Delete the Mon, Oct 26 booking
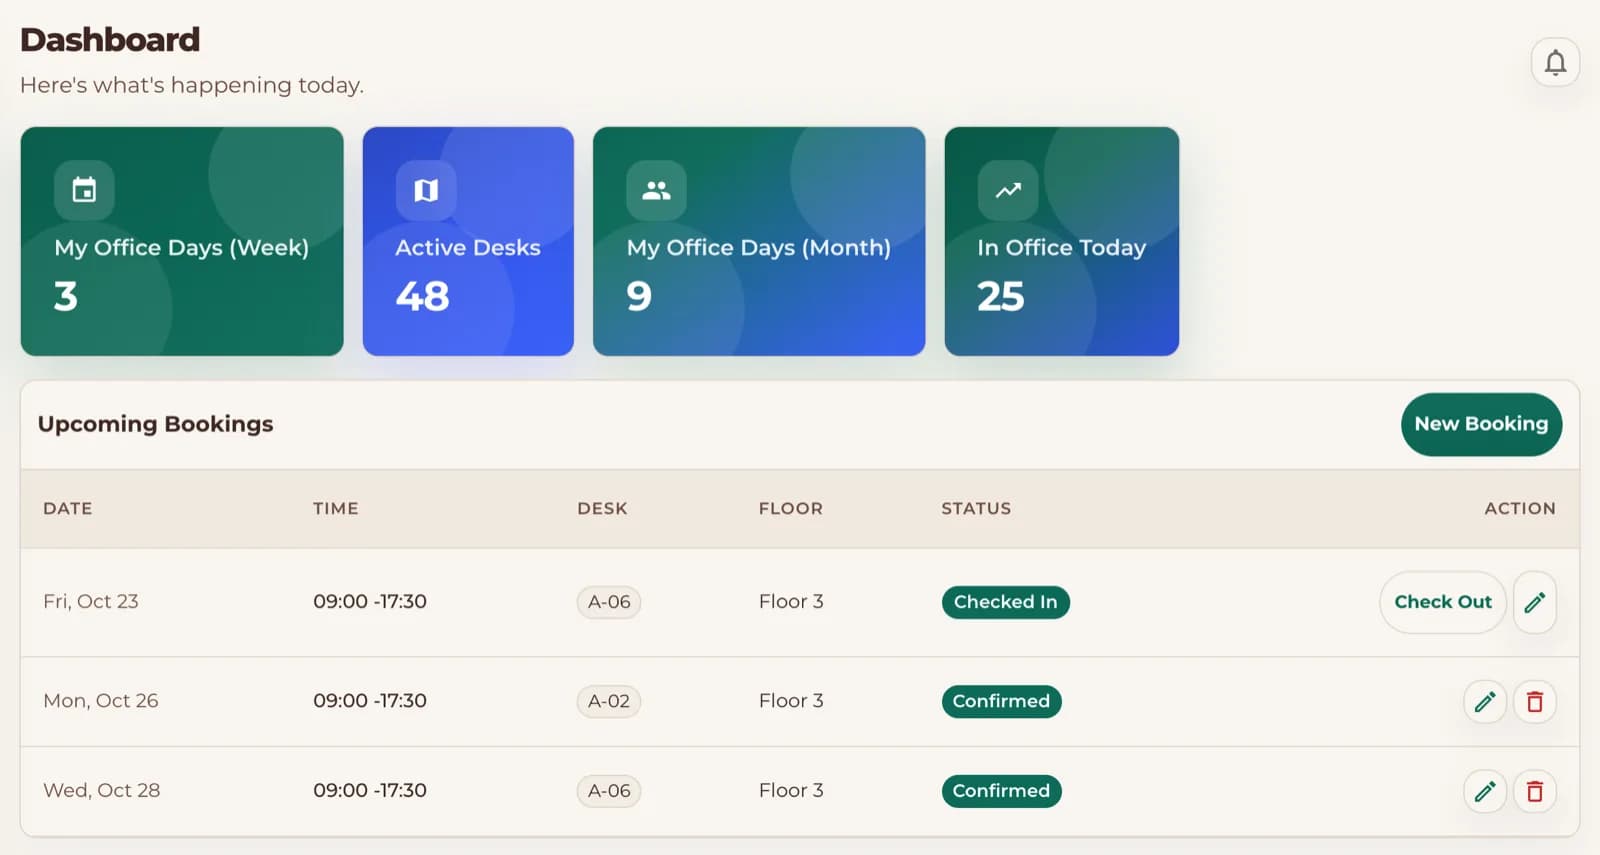 coord(1534,701)
